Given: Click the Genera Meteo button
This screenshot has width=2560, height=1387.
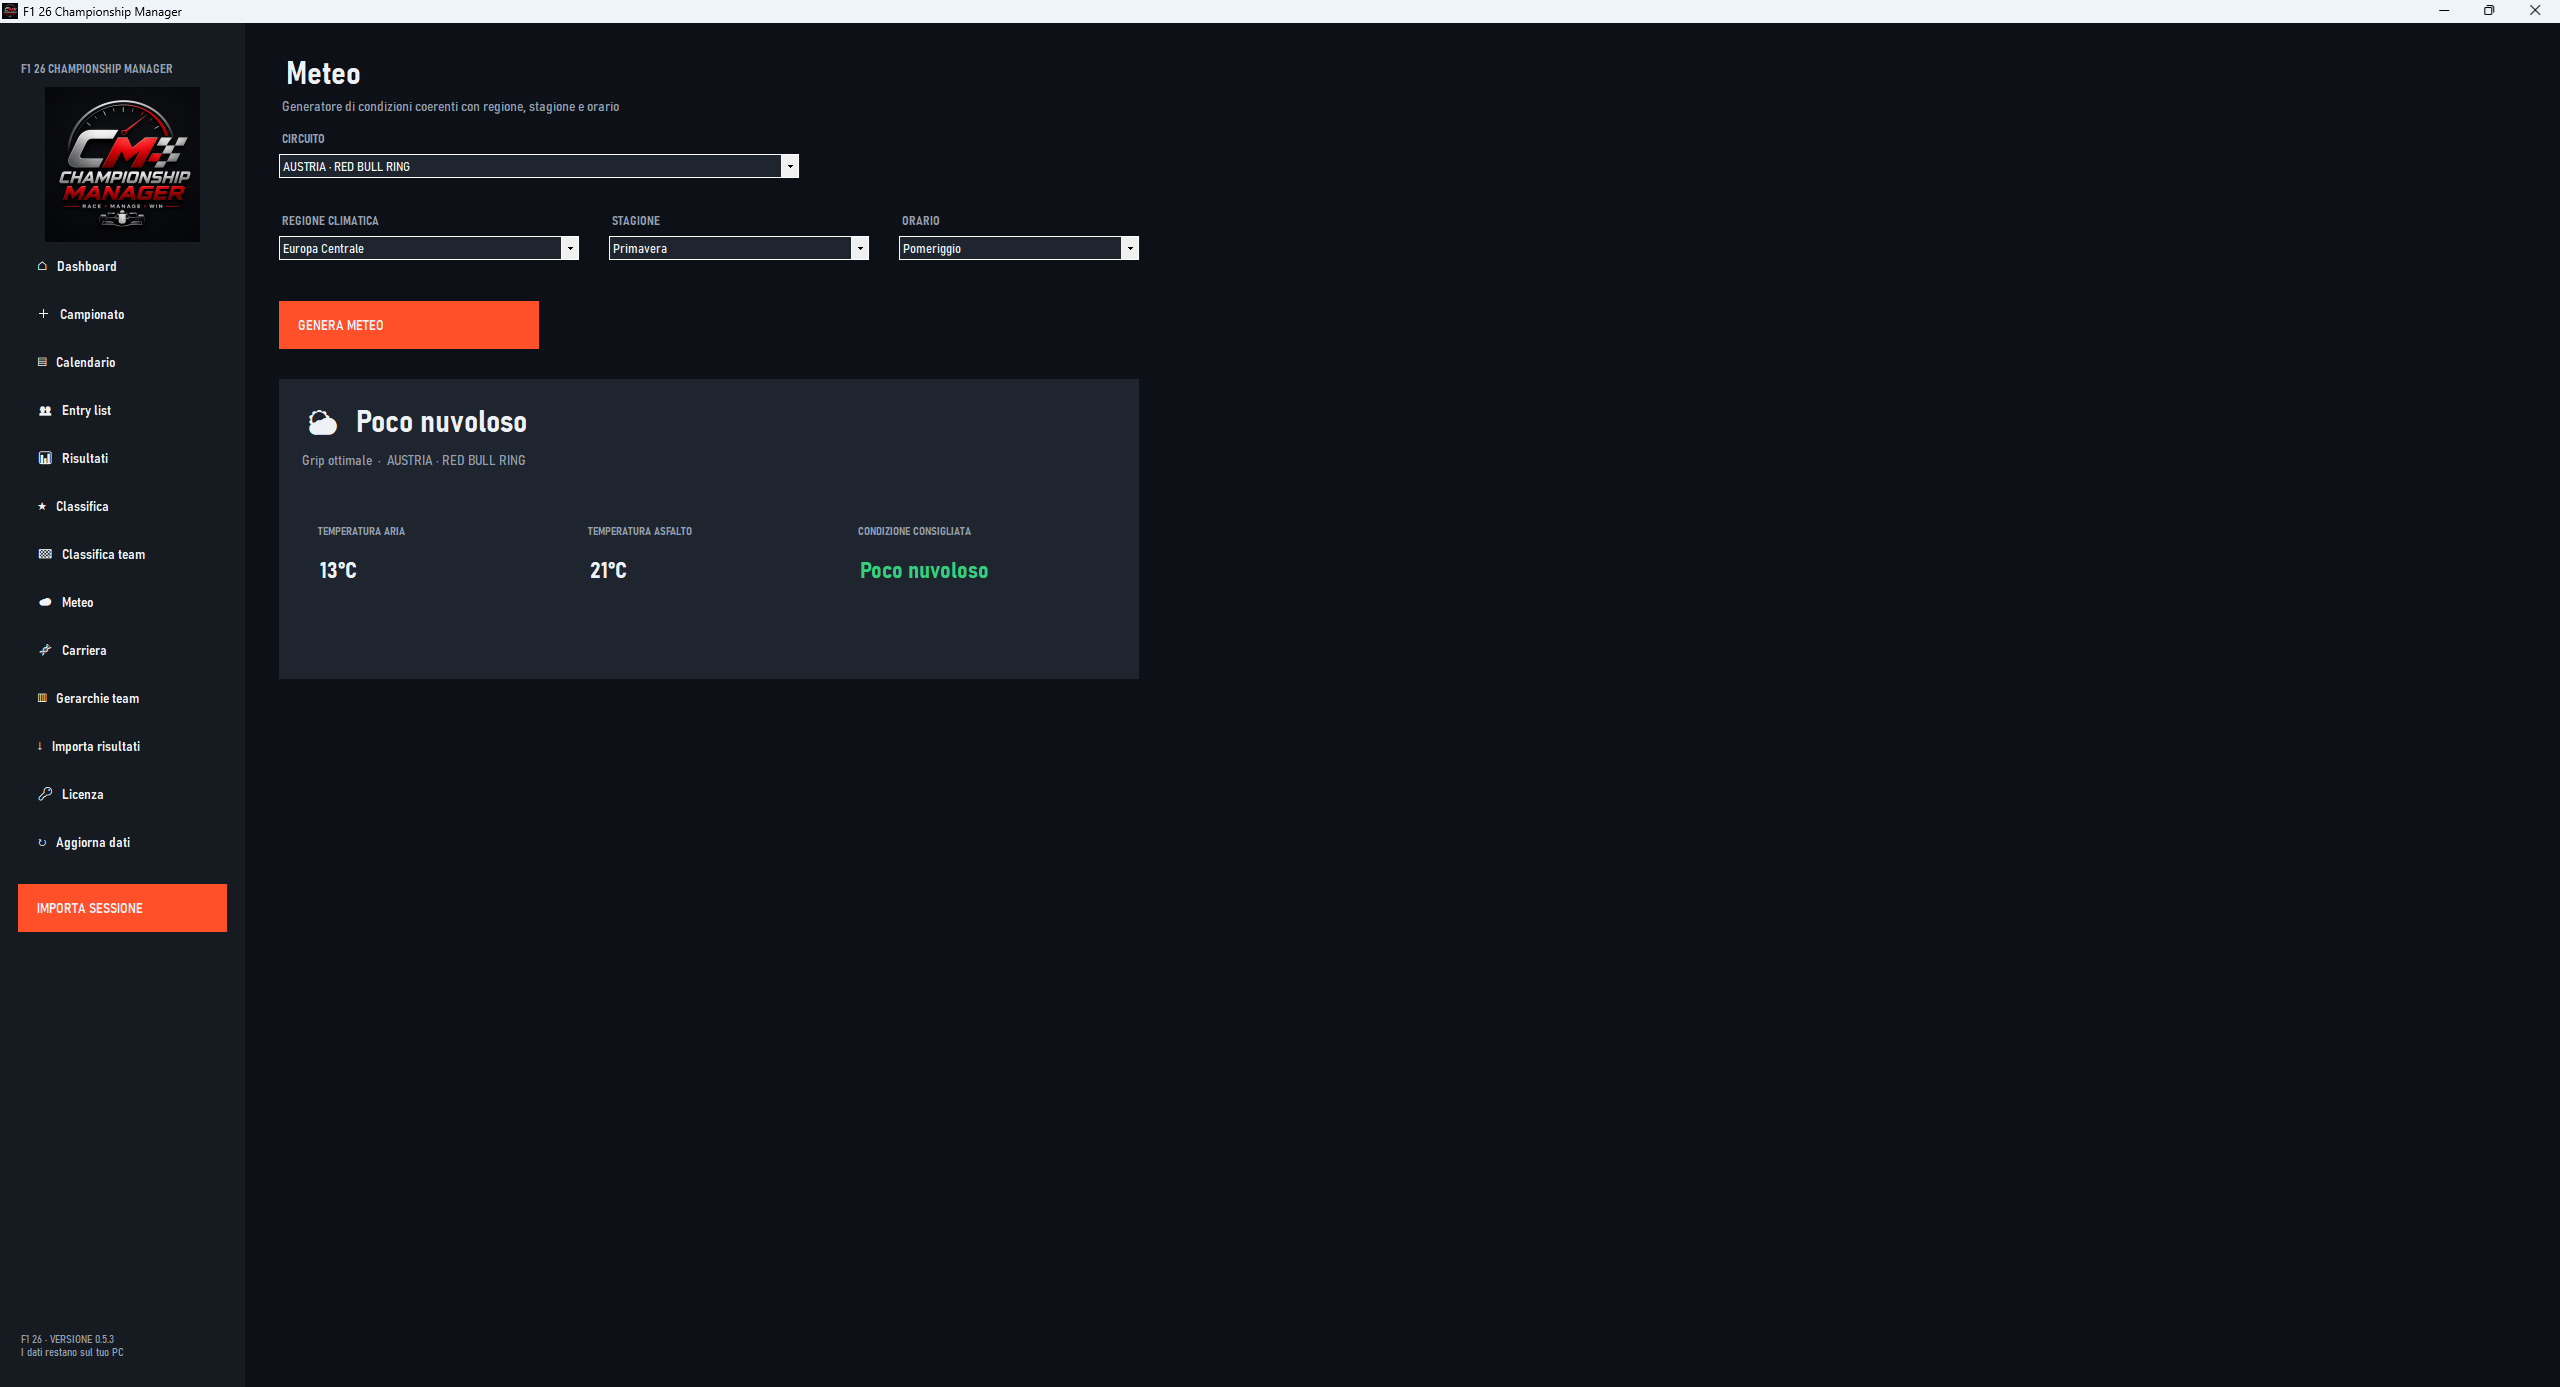Looking at the screenshot, I should pos(409,325).
